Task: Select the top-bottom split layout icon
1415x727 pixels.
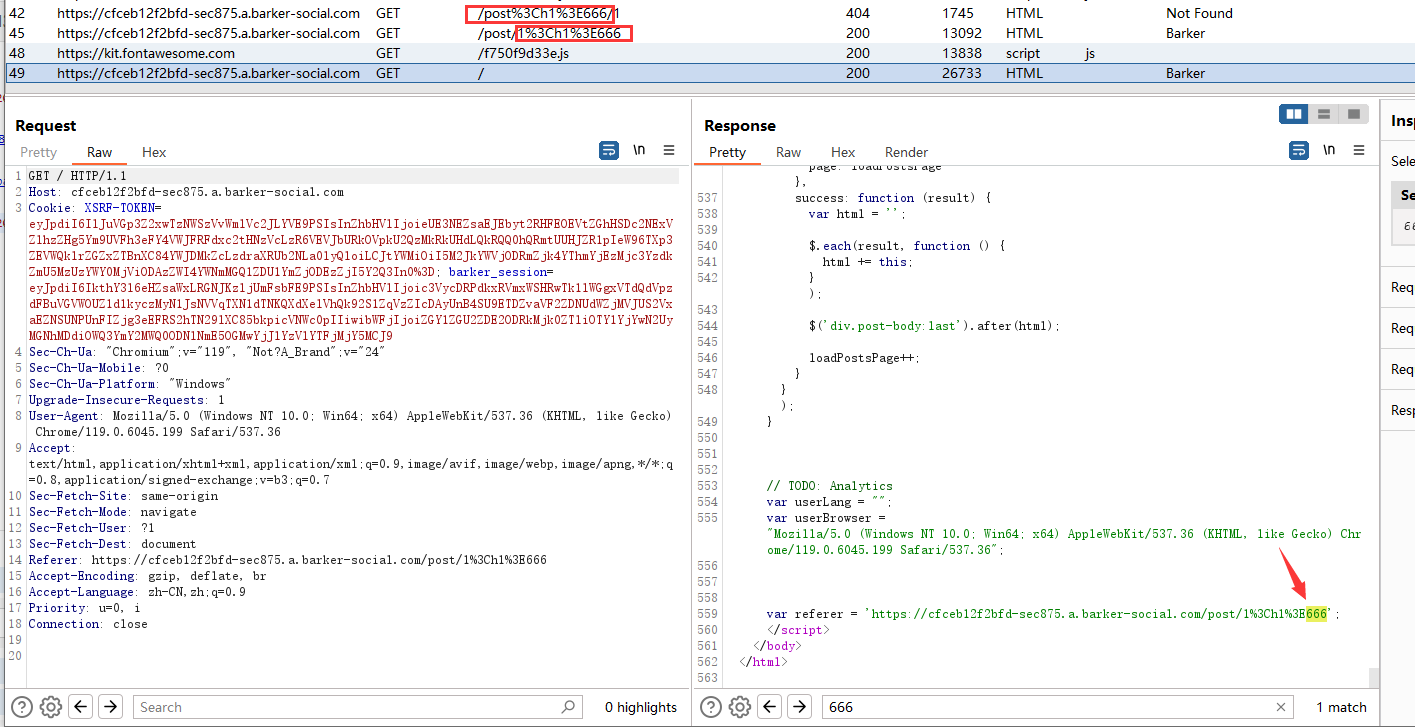Action: pyautogui.click(x=1323, y=114)
